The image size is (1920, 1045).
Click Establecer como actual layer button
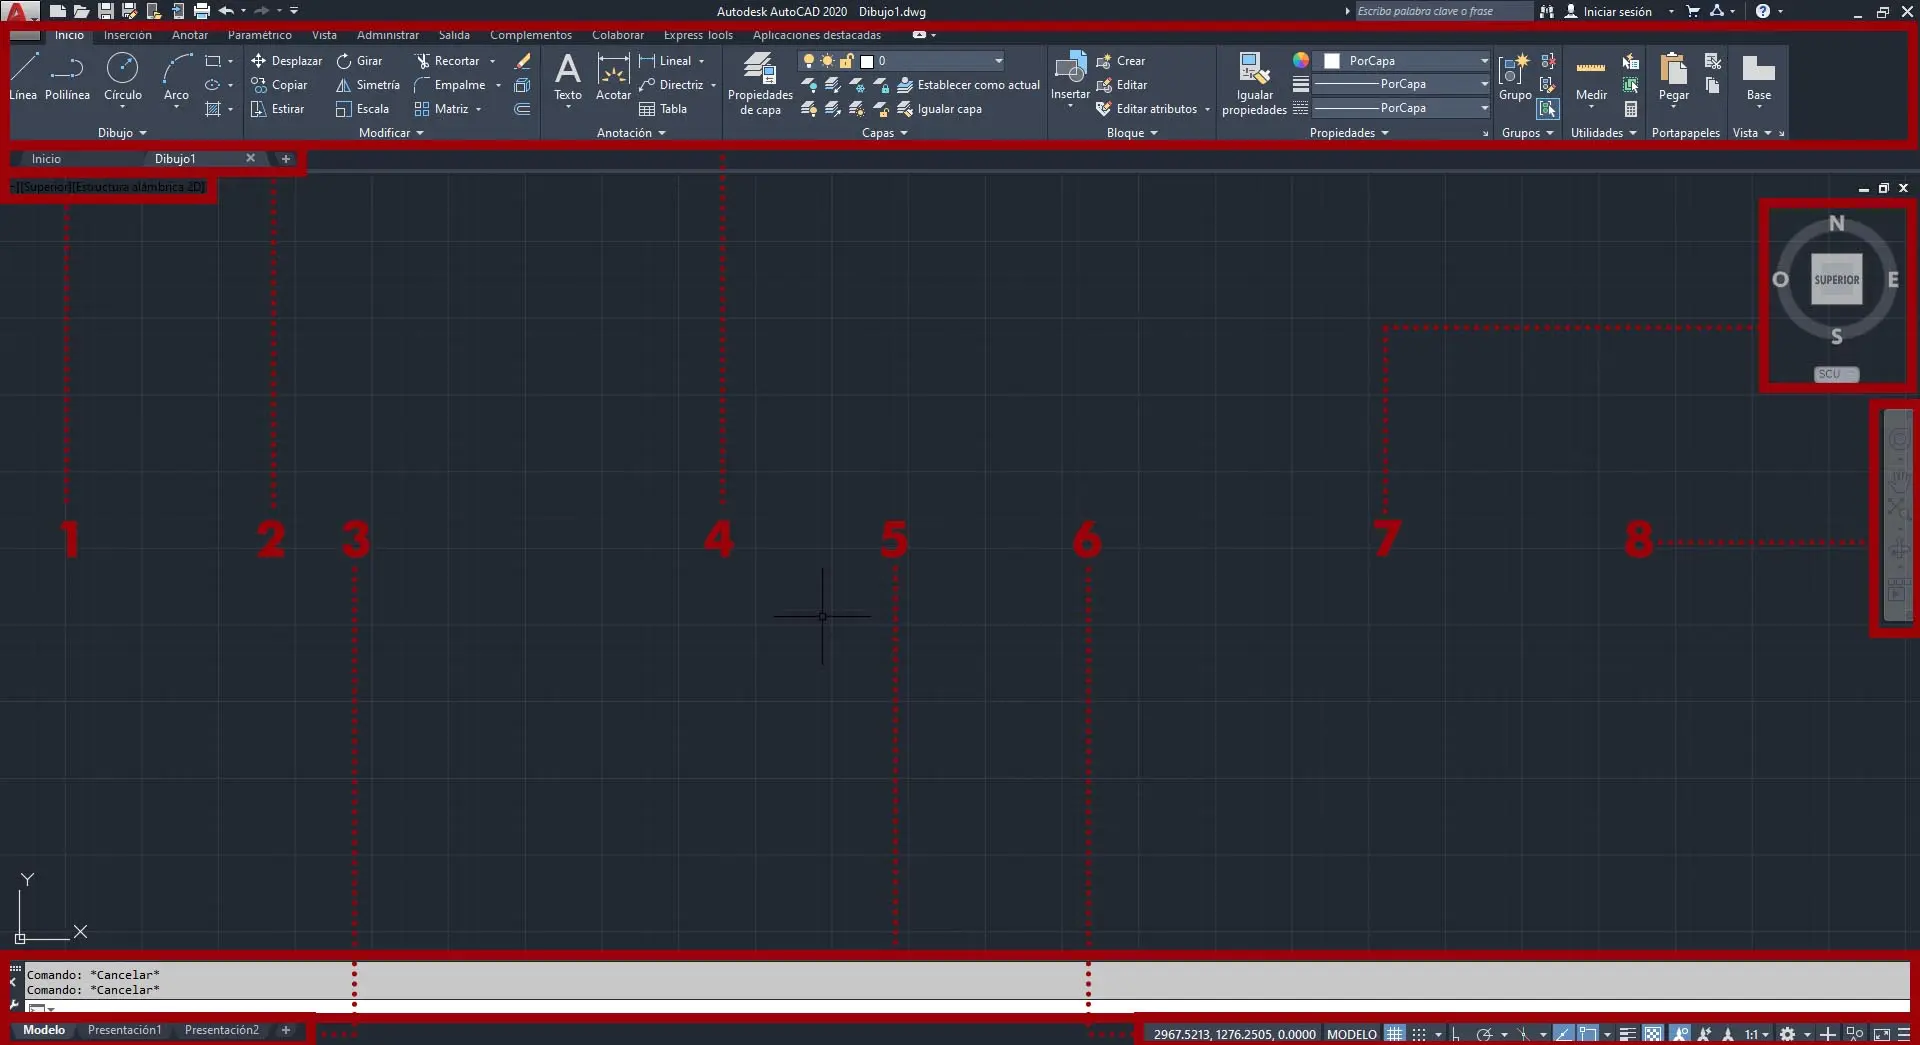point(969,84)
